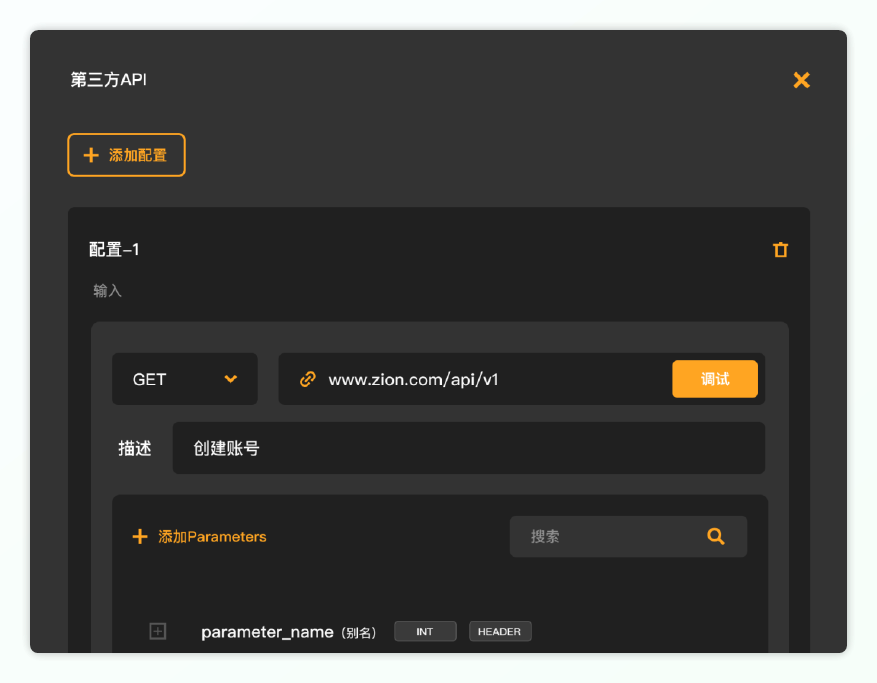This screenshot has height=683, width=877.
Task: Delete 配置-1 using the trash icon
Action: click(781, 249)
